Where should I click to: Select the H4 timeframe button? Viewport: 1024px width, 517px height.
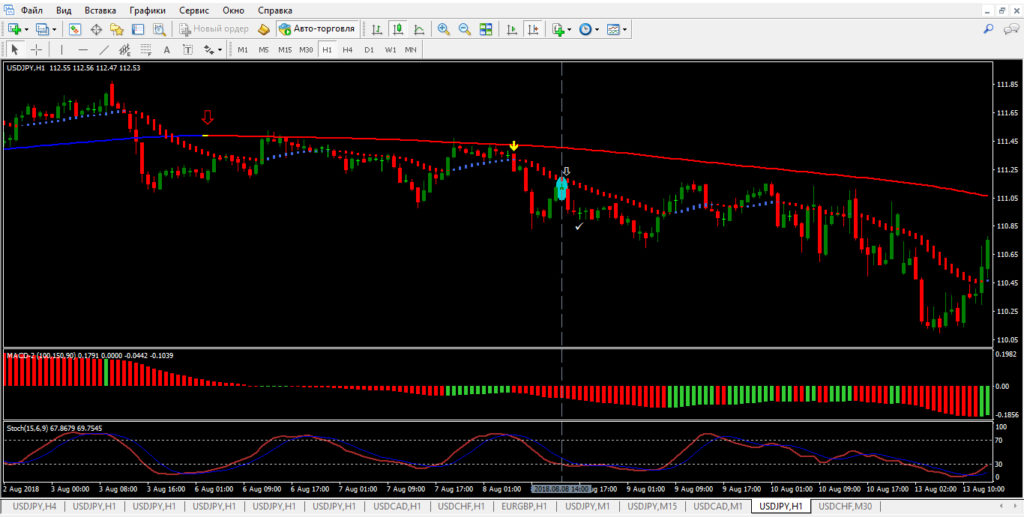[x=348, y=49]
